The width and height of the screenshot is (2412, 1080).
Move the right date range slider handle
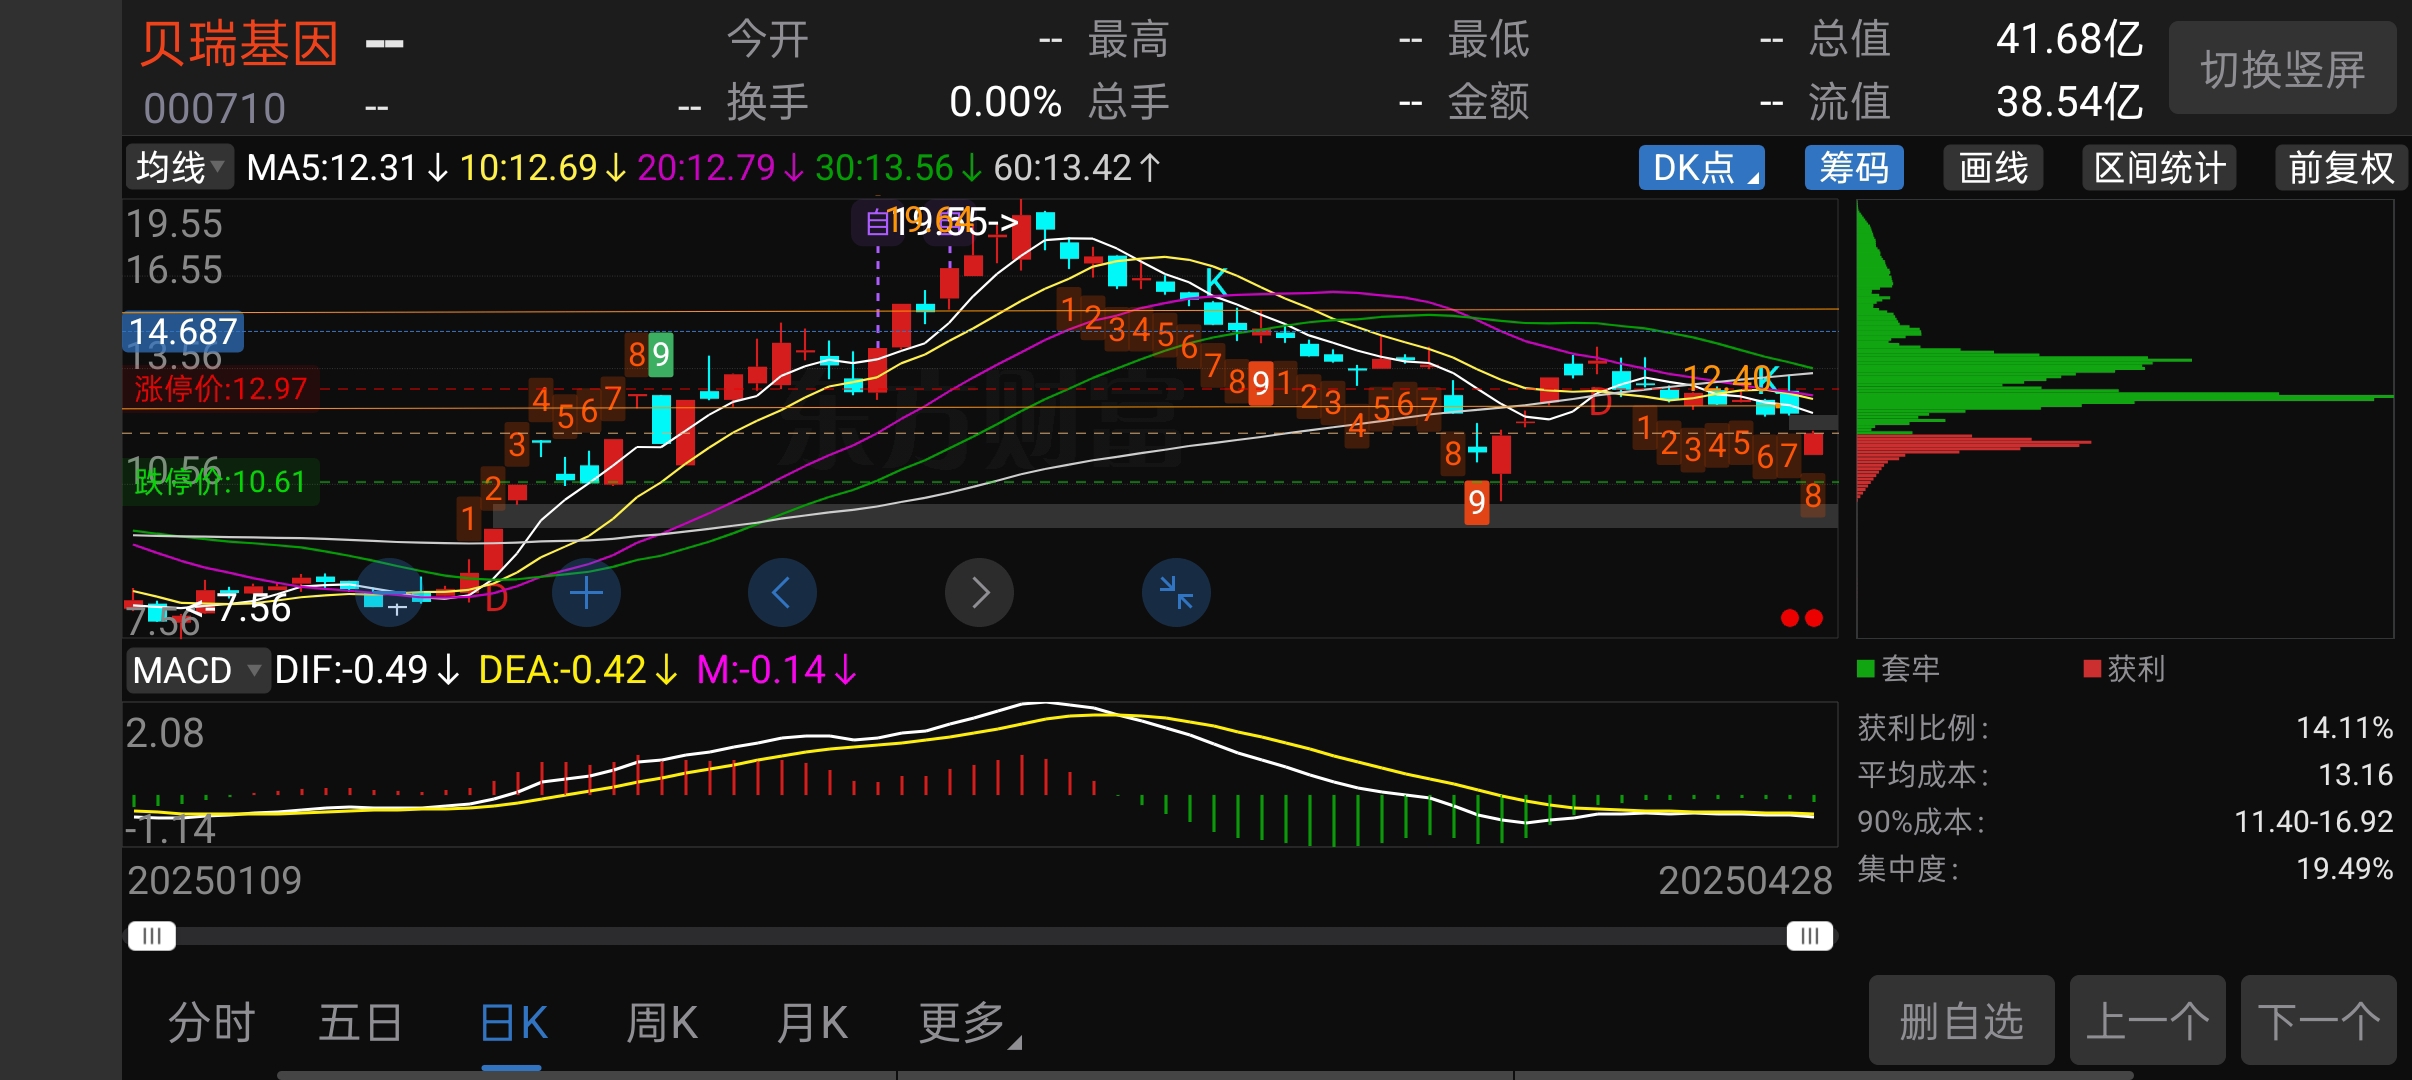click(x=1810, y=936)
